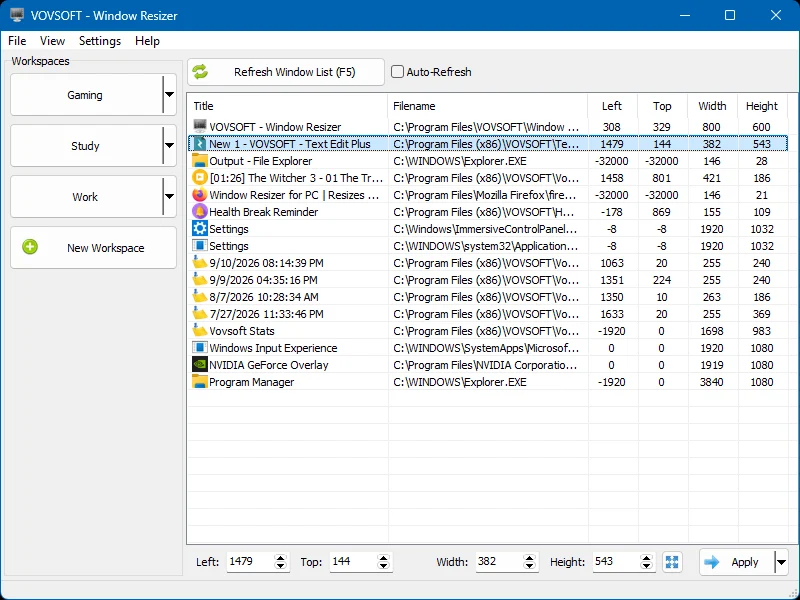800x600 pixels.
Task: Enable the Auto-Refresh checkbox
Action: (397, 71)
